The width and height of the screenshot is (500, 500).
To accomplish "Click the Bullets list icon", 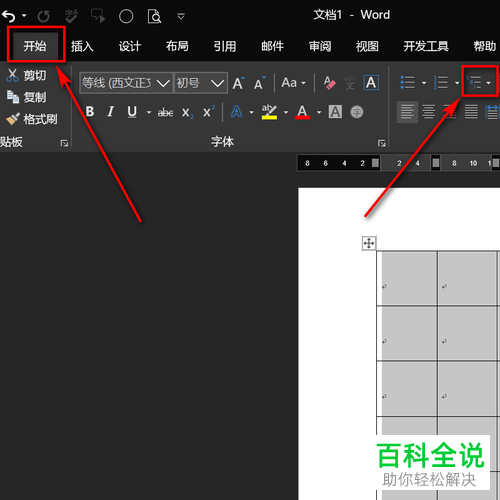I will [407, 82].
